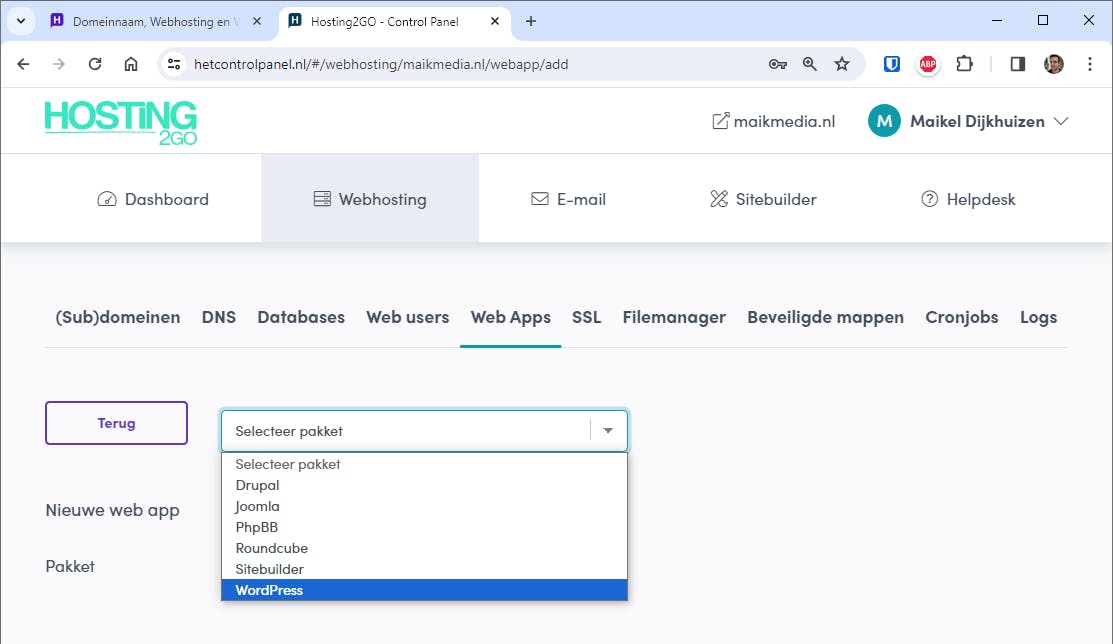The image size is (1113, 644).
Task: Reload the page with the refresh icon
Action: coord(95,64)
